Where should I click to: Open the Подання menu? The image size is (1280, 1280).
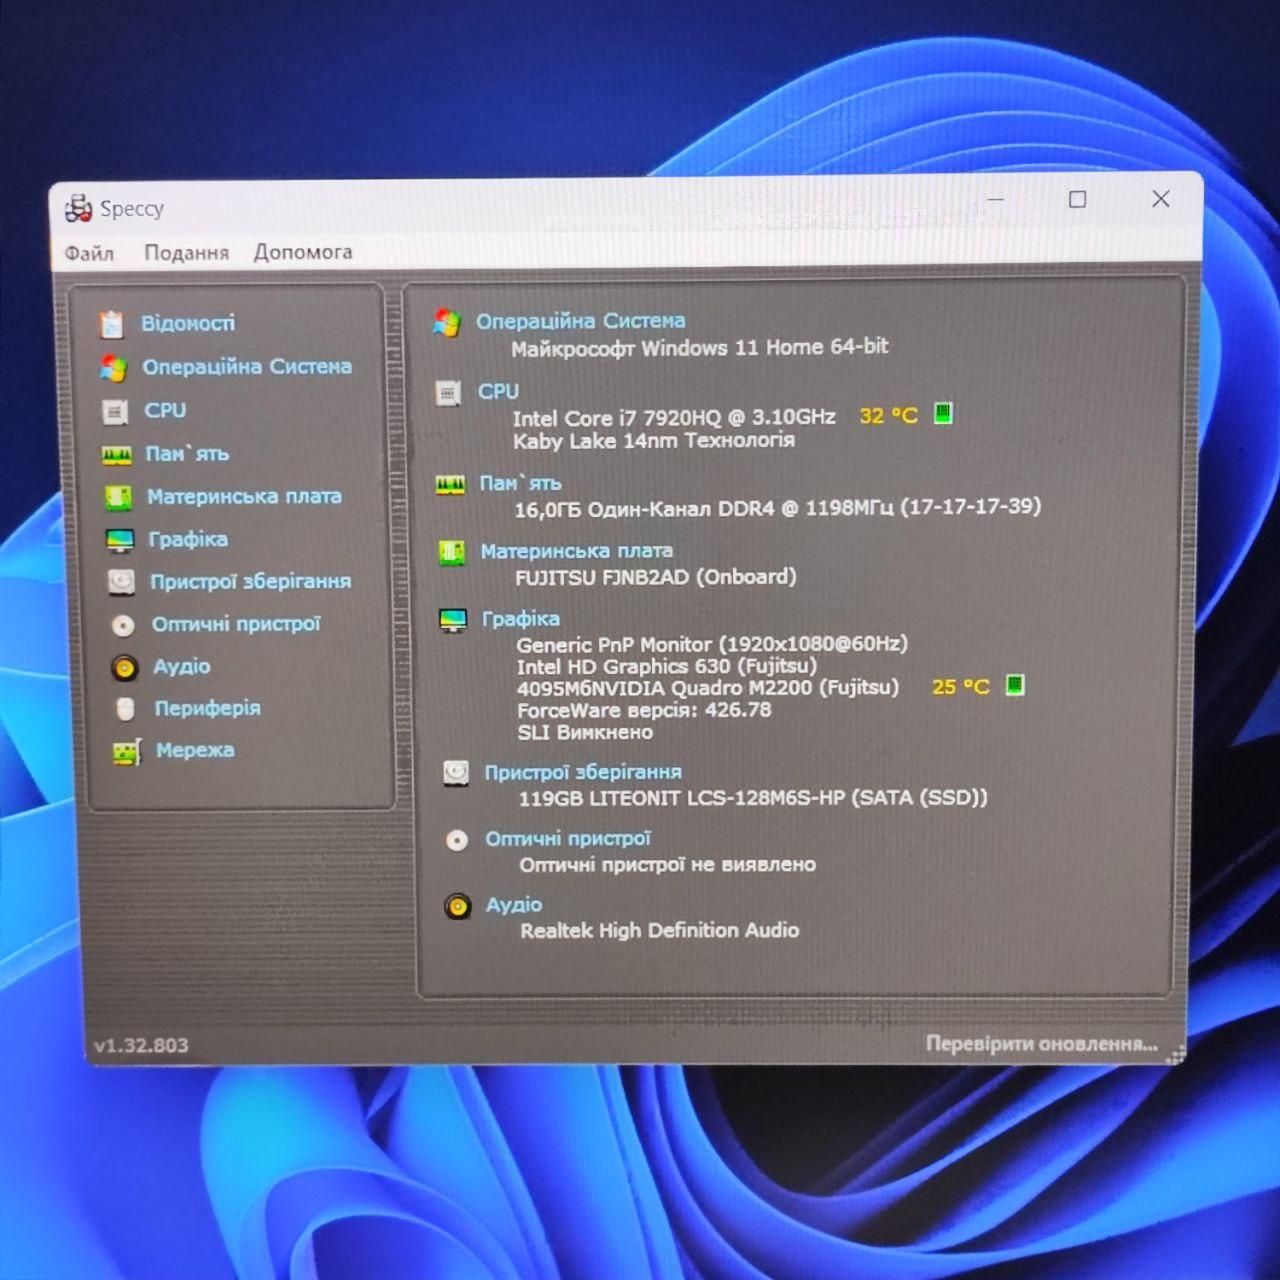(186, 252)
